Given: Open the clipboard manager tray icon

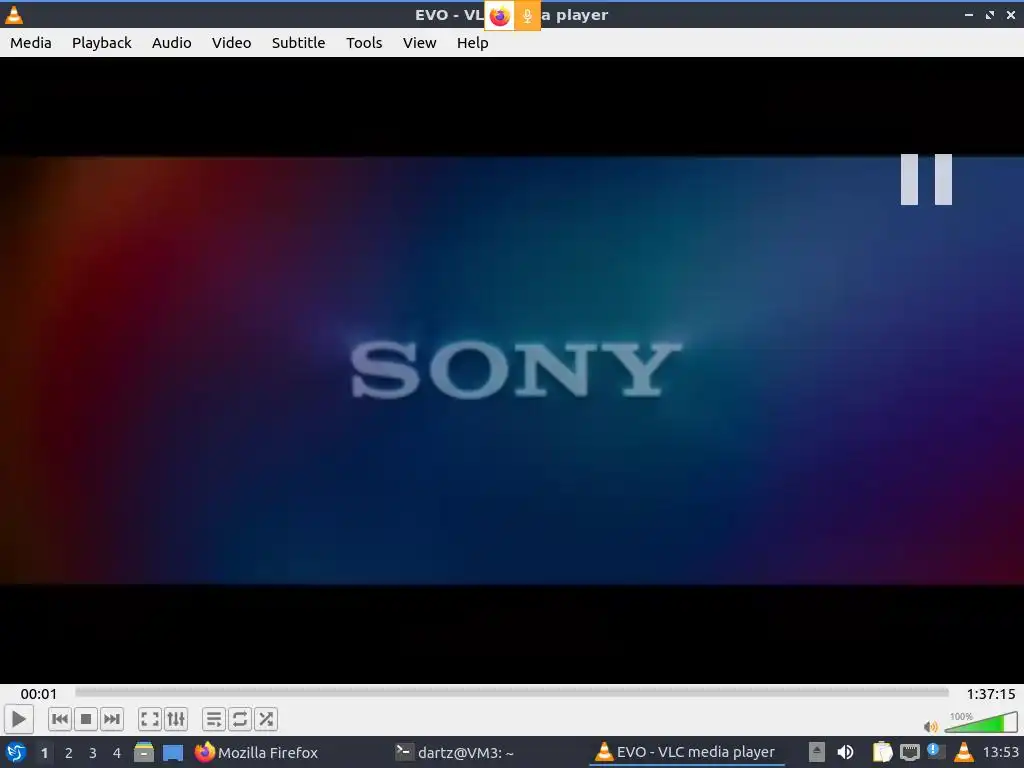Looking at the screenshot, I should (882, 752).
